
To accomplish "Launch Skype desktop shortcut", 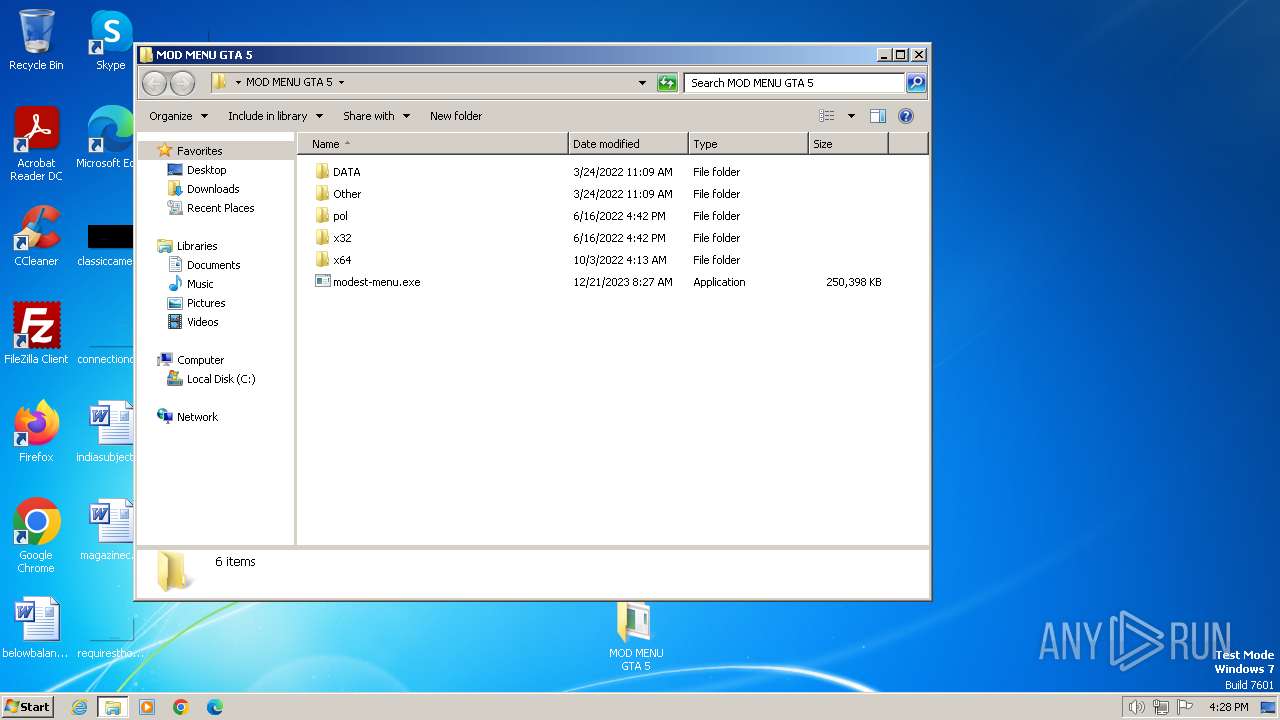I will tap(111, 40).
